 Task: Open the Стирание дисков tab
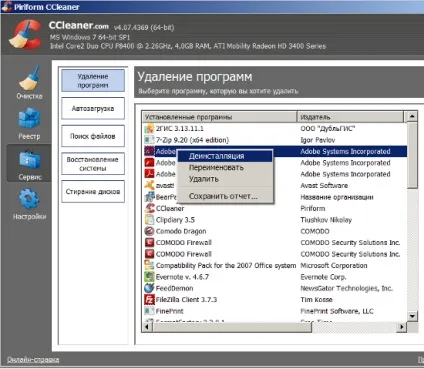pos(93,191)
